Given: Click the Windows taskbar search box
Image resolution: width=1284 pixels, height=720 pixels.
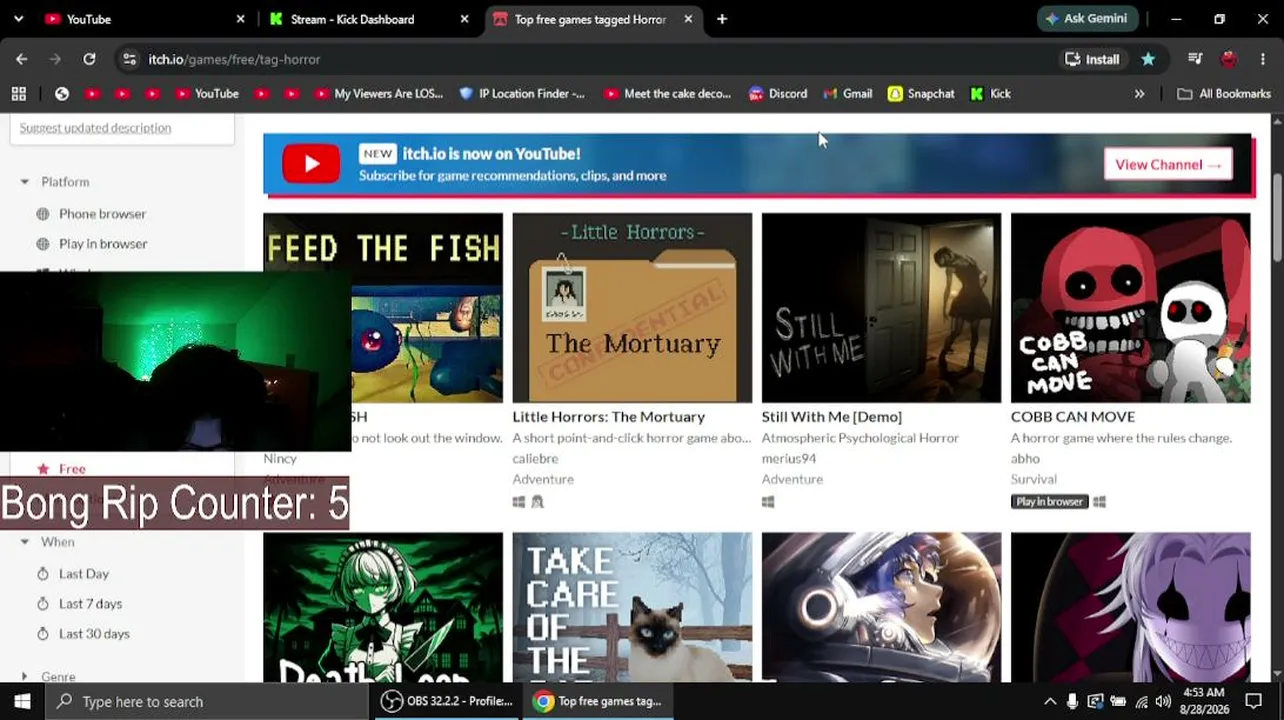Looking at the screenshot, I should [x=206, y=701].
